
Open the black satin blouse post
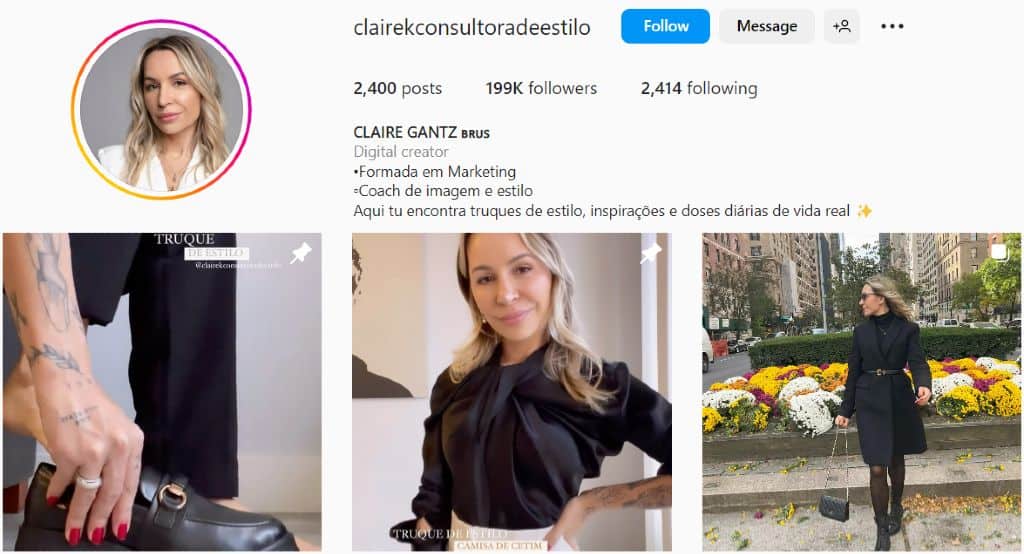(x=511, y=392)
